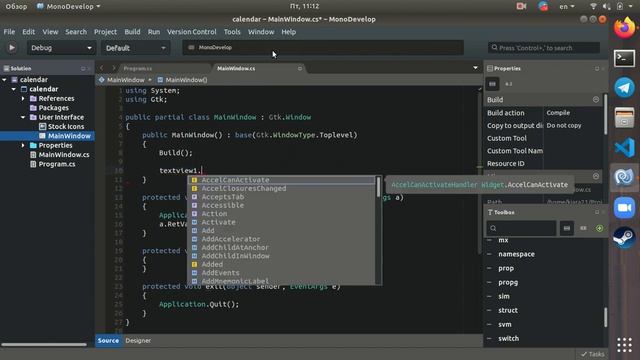Click the Solution pad auto-hide icon

point(83,69)
